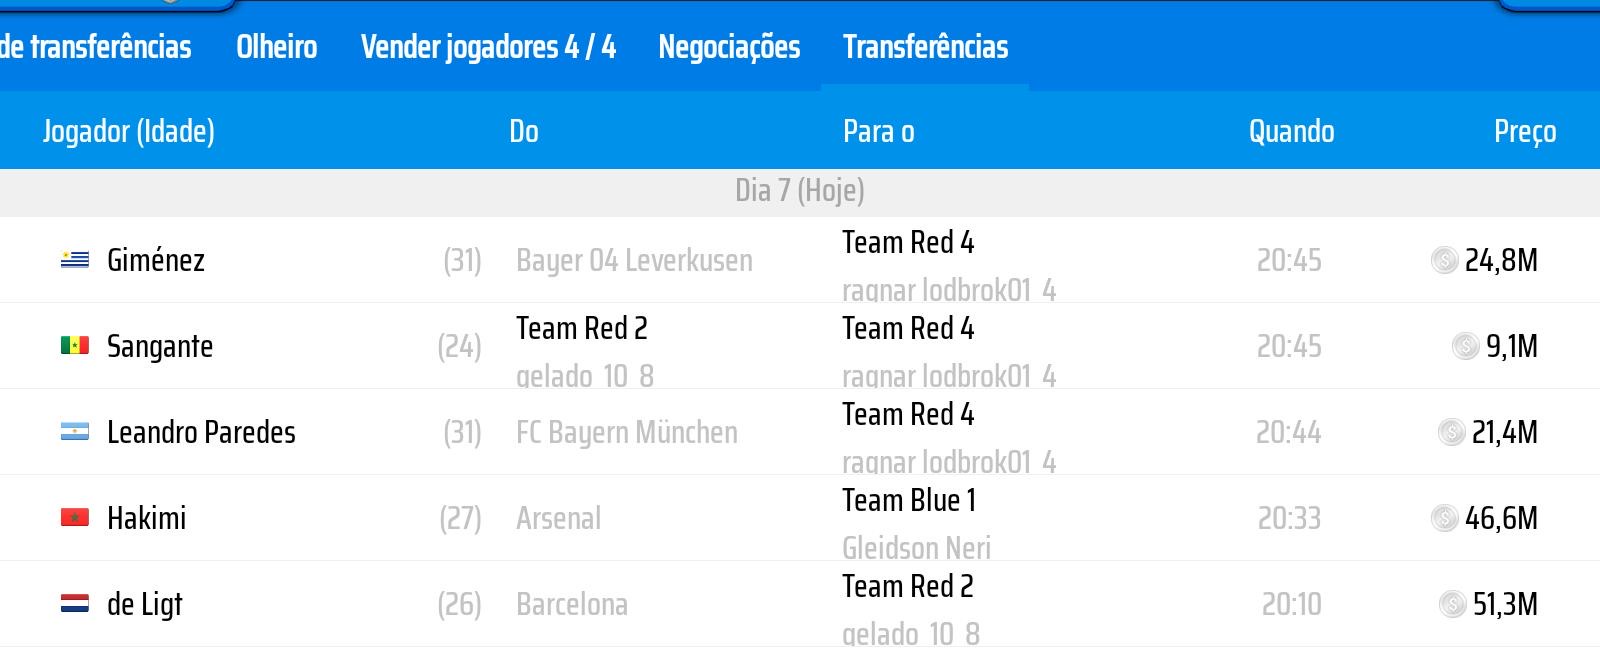The image size is (1600, 651).
Task: Click coin icon beside Sangante's 9,1M
Action: click(1465, 346)
